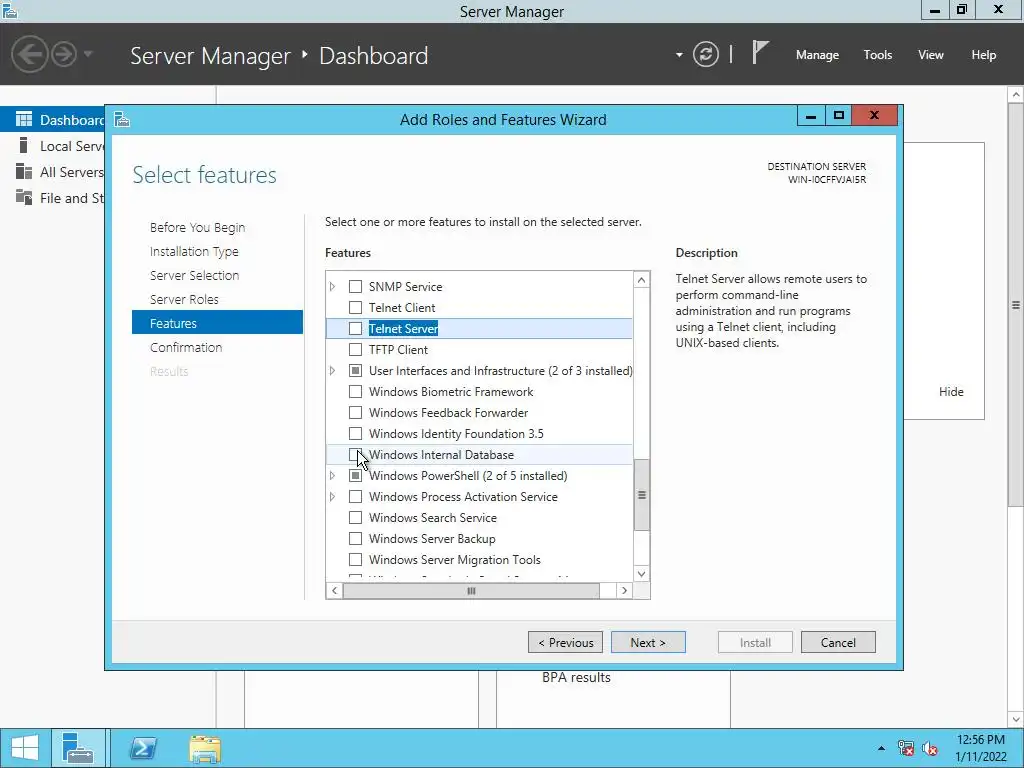Open the notifications flag
Image resolution: width=1024 pixels, height=768 pixels.
760,52
